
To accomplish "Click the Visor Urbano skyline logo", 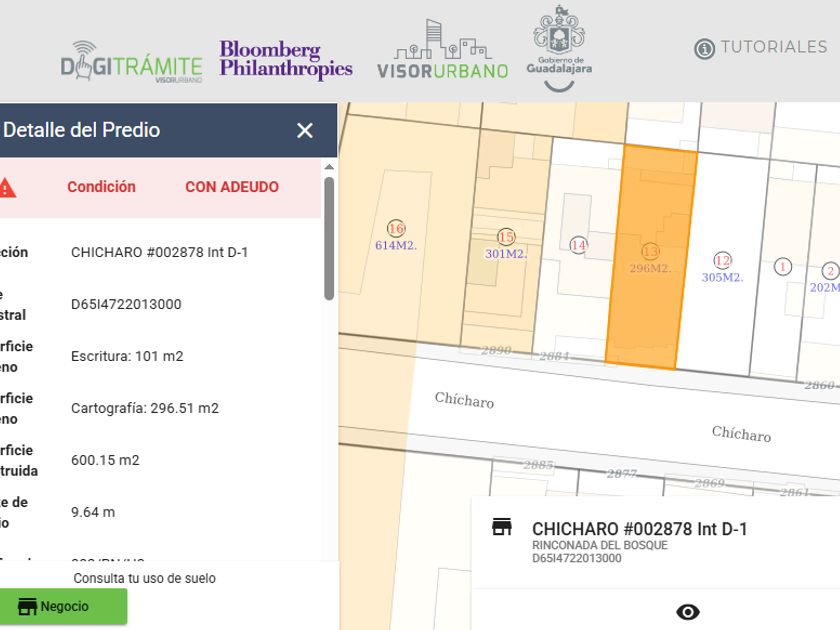I will pos(442,49).
